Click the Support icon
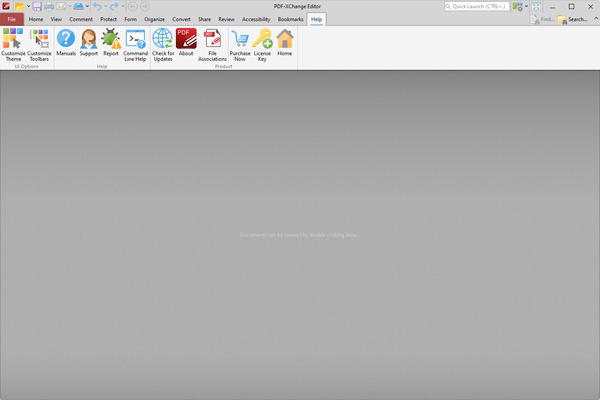This screenshot has height=400, width=600. 89,42
